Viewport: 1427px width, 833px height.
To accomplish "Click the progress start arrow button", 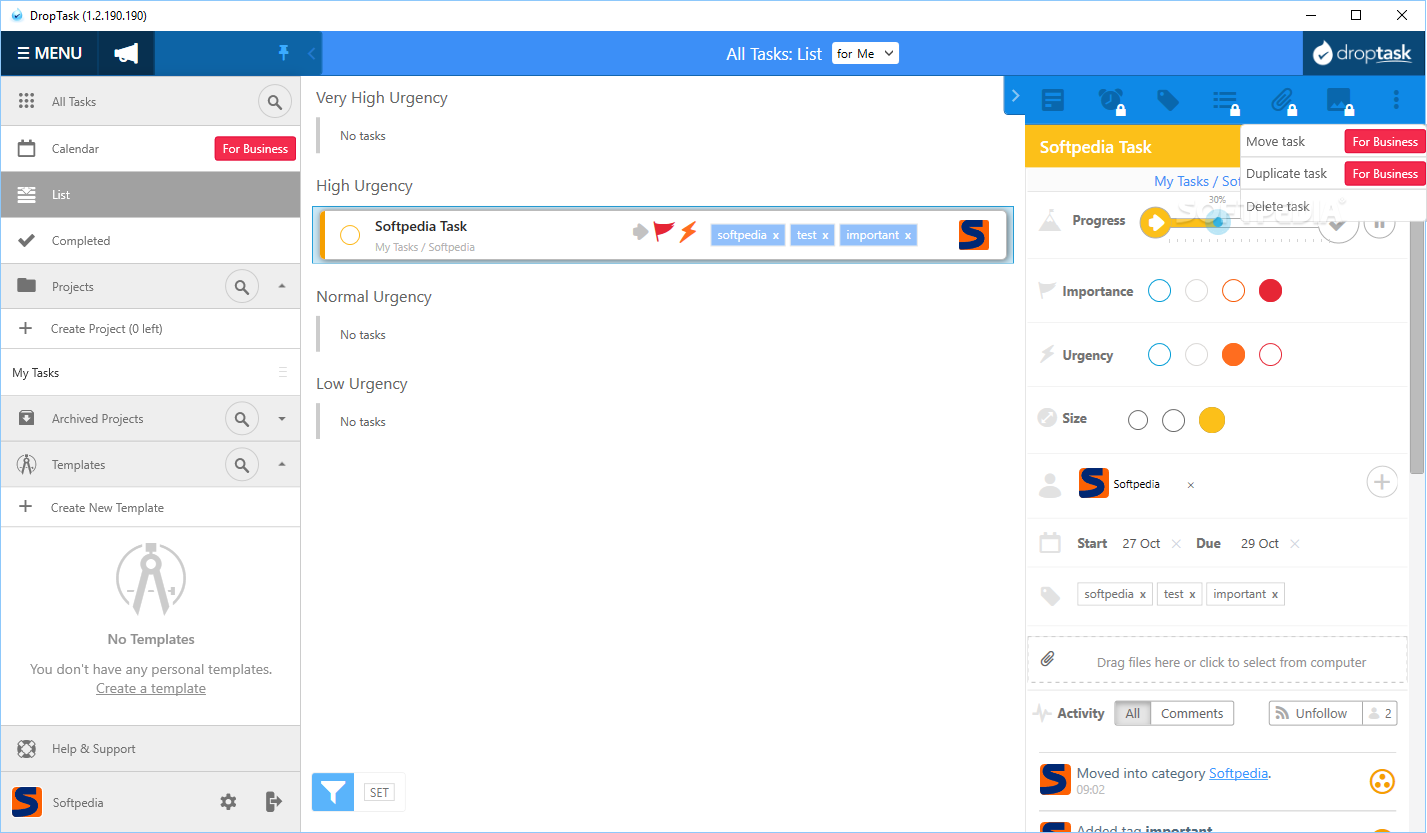I will (1155, 222).
